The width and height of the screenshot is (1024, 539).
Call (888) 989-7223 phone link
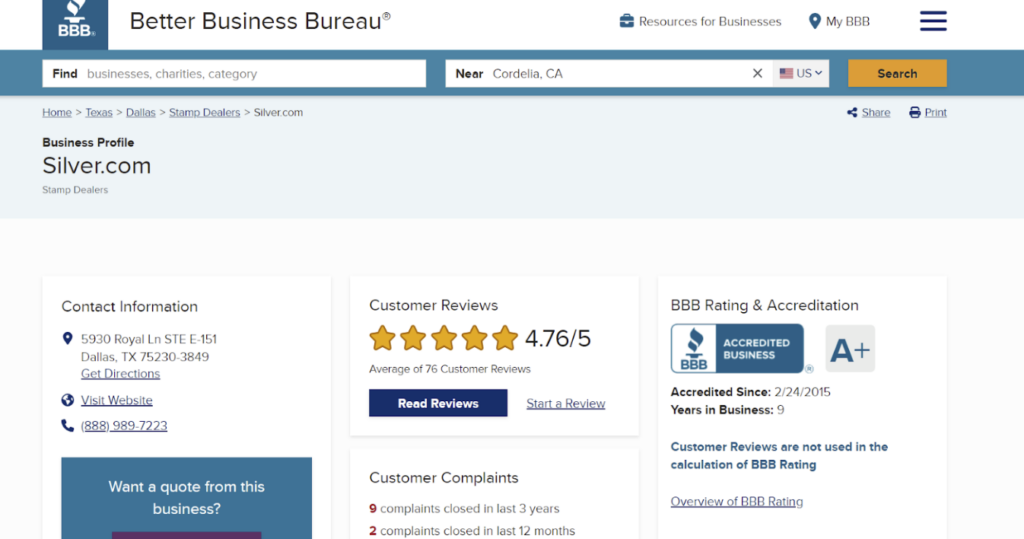tap(124, 426)
